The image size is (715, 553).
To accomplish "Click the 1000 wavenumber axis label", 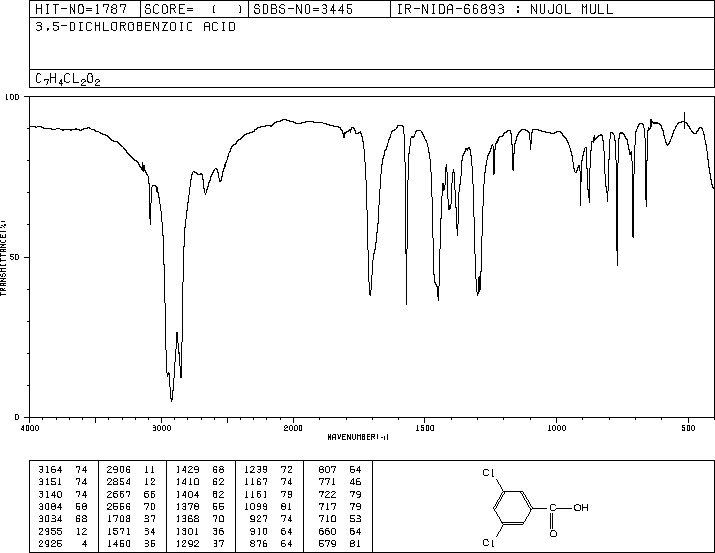I will (x=556, y=428).
